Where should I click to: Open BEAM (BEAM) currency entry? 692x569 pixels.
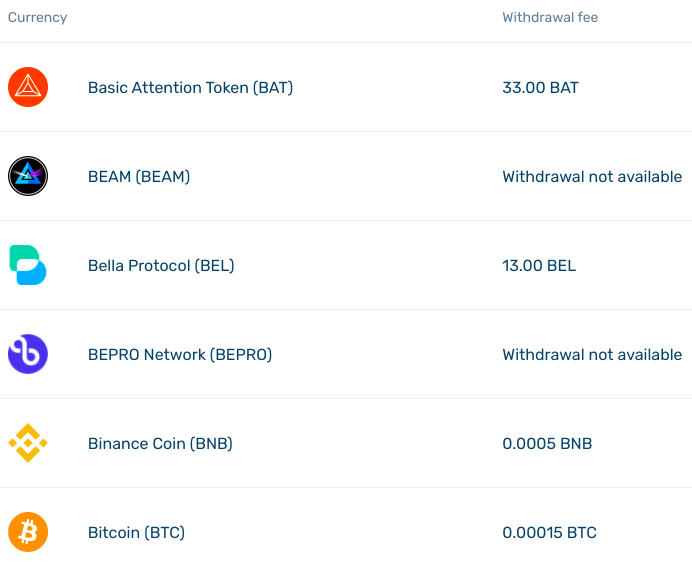[x=139, y=177]
